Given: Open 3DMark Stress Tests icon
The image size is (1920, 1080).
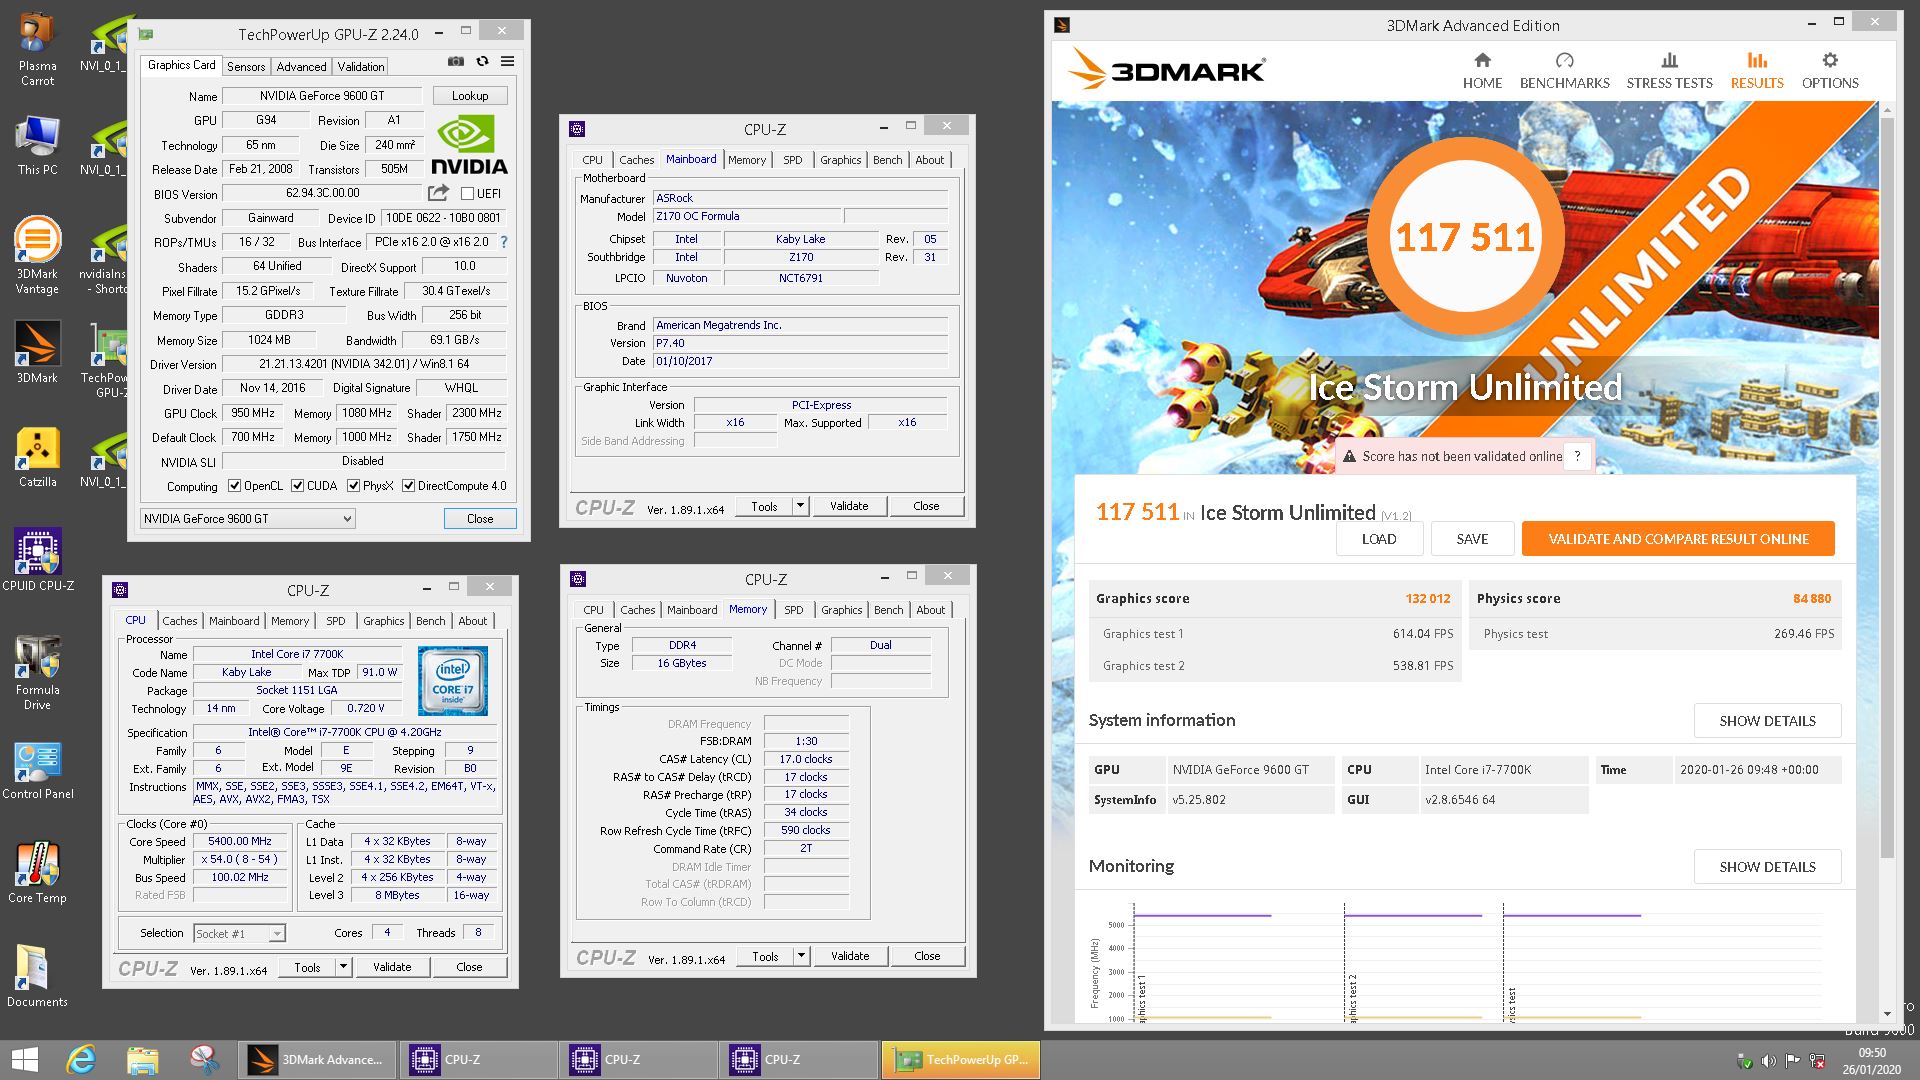Looking at the screenshot, I should pyautogui.click(x=1669, y=61).
